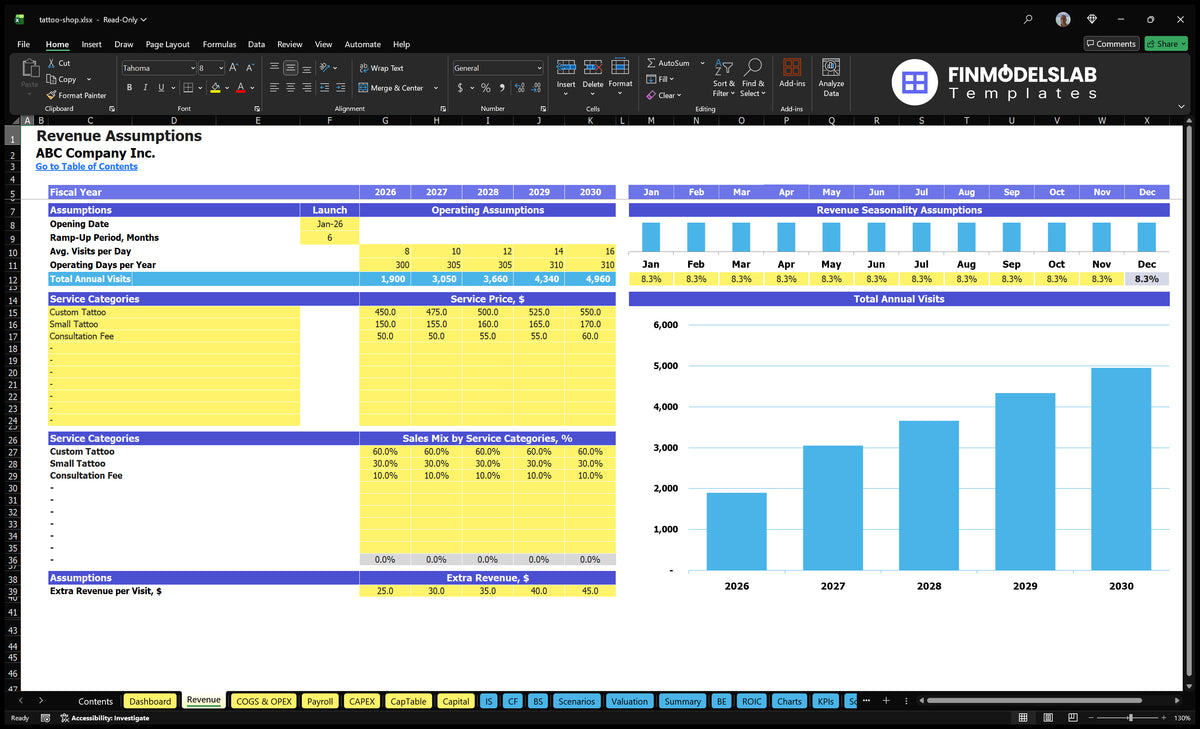This screenshot has height=729, width=1200.
Task: Open the font size dropdown
Action: pos(220,68)
